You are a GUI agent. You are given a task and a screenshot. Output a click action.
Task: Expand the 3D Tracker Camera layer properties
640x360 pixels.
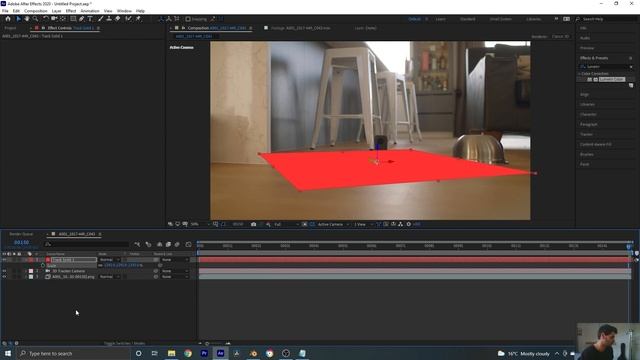pos(26,271)
